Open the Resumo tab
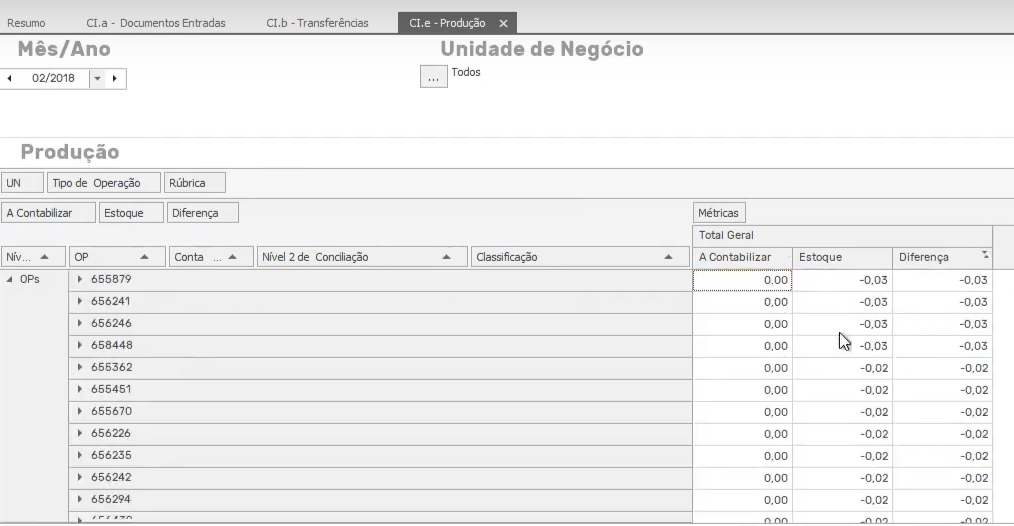1014x526 pixels. pyautogui.click(x=26, y=23)
